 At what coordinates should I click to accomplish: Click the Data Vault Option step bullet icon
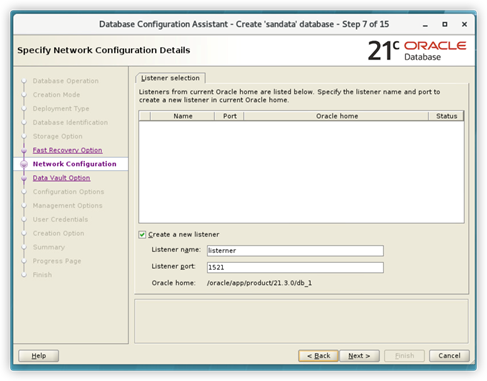pyautogui.click(x=24, y=178)
